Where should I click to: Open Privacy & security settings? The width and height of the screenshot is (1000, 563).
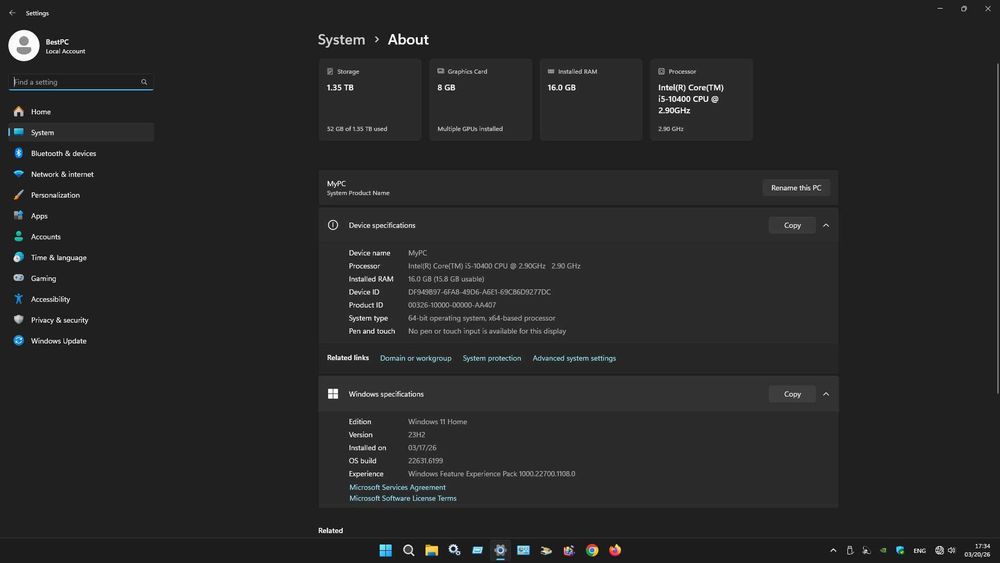click(x=81, y=320)
